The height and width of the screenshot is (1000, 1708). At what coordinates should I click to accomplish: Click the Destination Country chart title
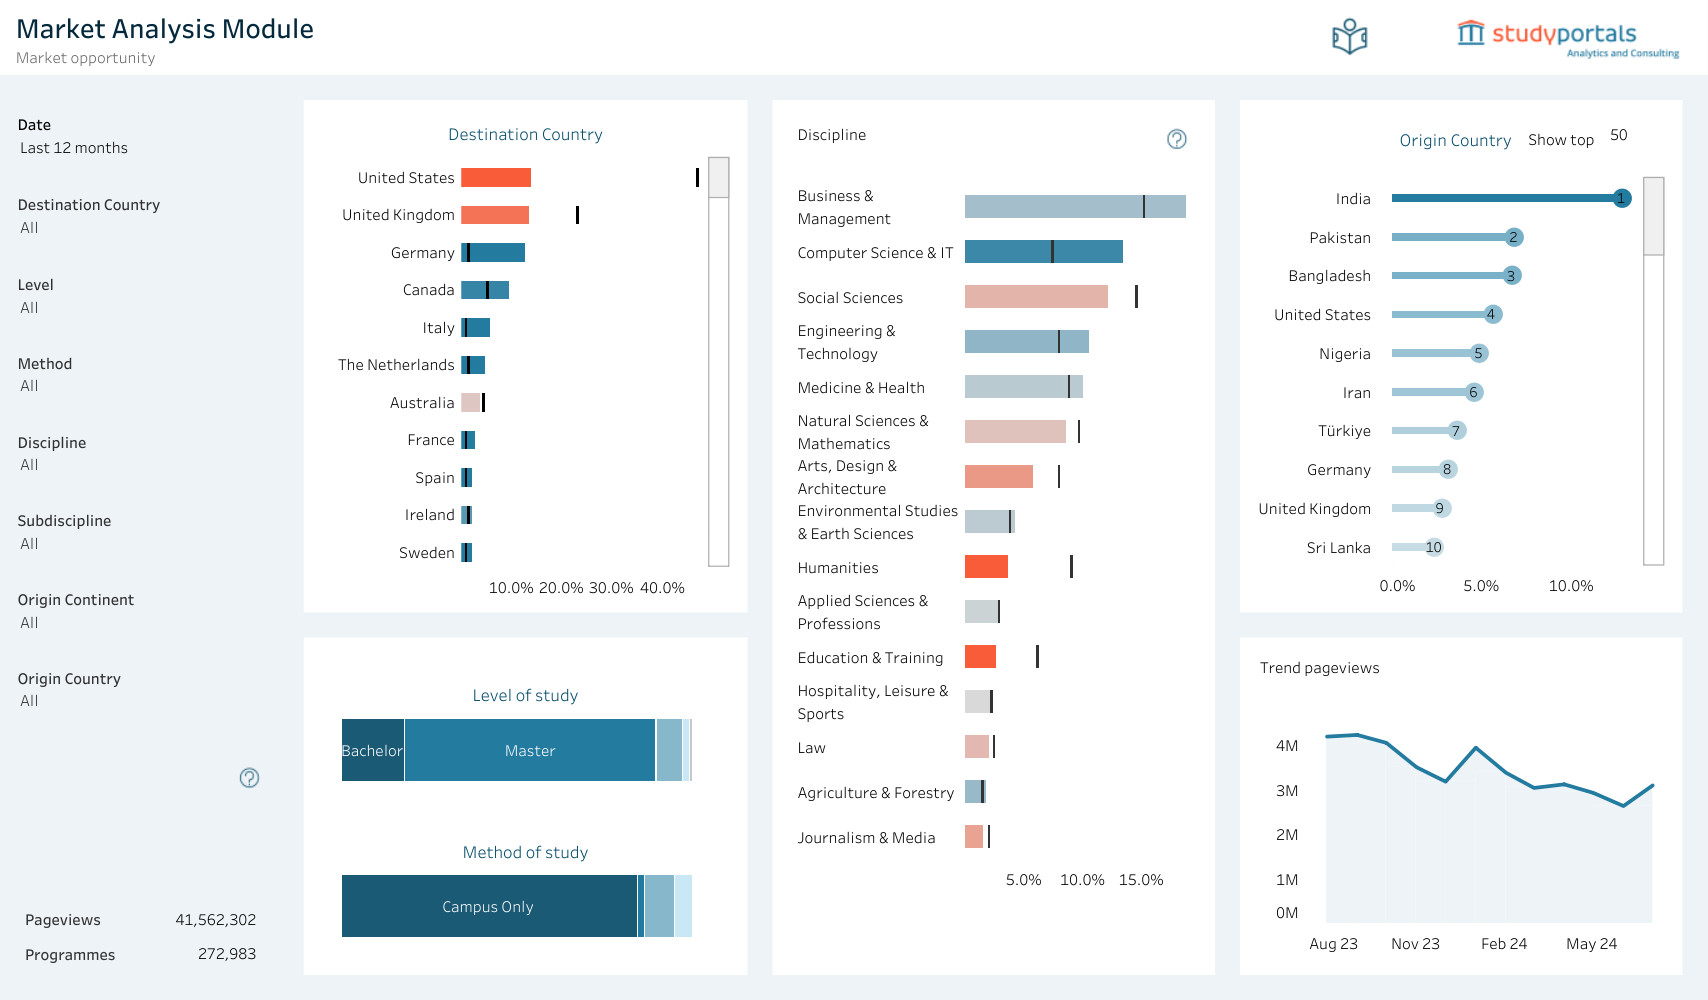[525, 134]
